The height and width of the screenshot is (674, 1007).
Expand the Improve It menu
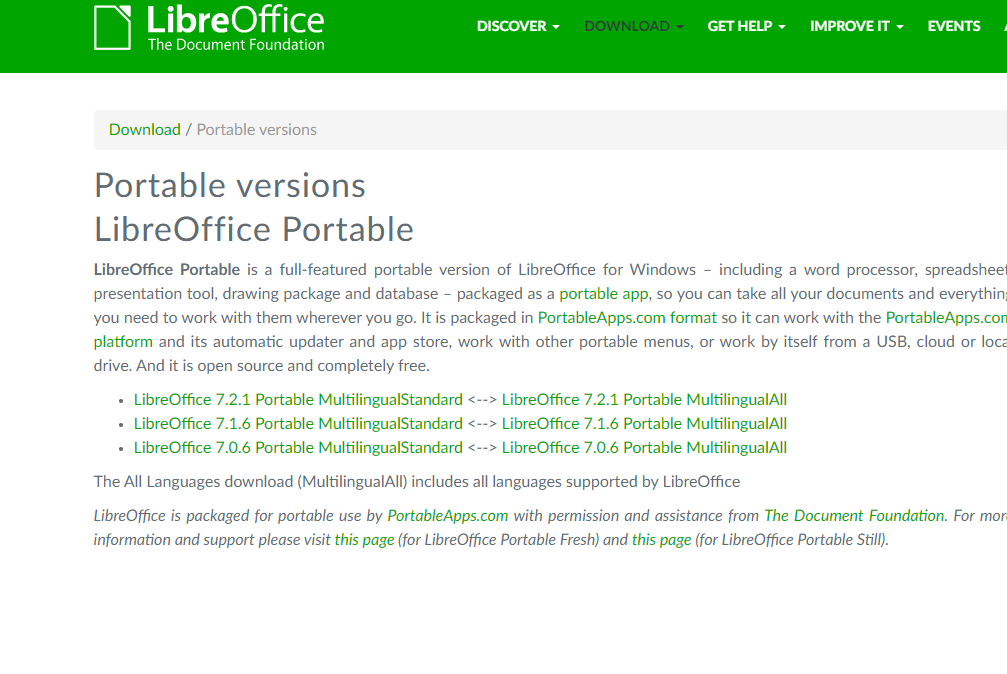coord(856,26)
